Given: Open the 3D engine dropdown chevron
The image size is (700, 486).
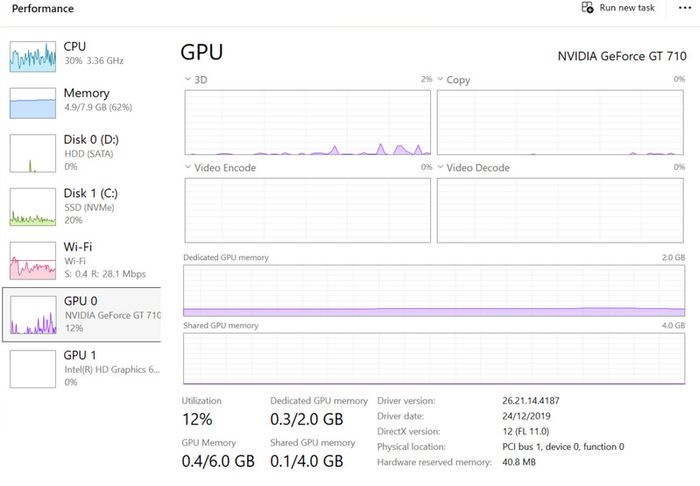Looking at the screenshot, I should (x=188, y=79).
